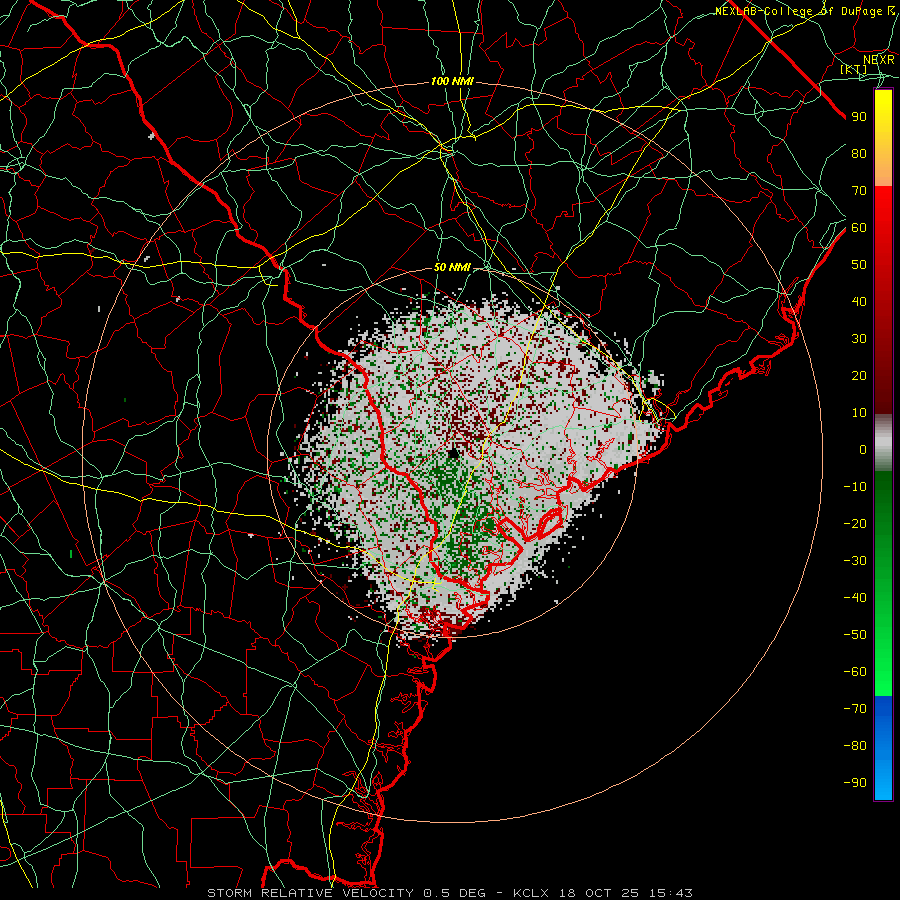Click the positive 80 value on the scale
This screenshot has height=900, width=900.
coord(859,153)
